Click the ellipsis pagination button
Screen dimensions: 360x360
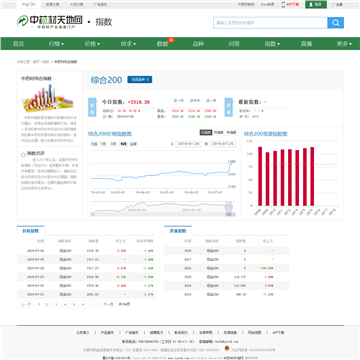point(94,304)
